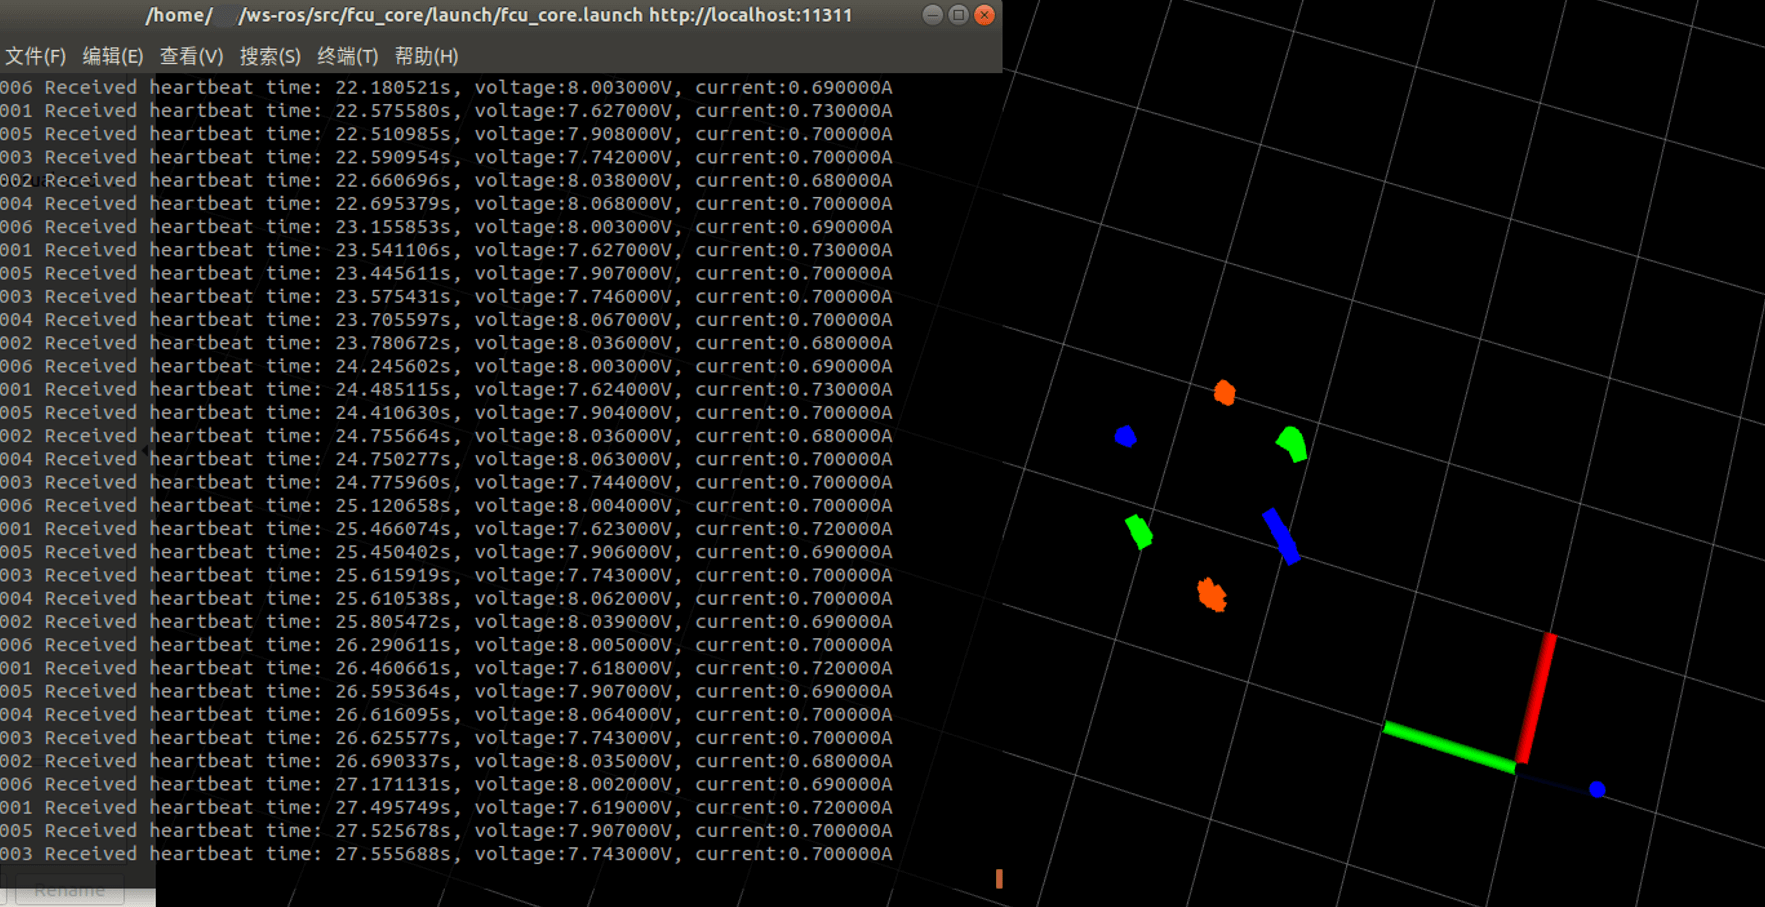Close the terminal with the red button

click(x=984, y=15)
